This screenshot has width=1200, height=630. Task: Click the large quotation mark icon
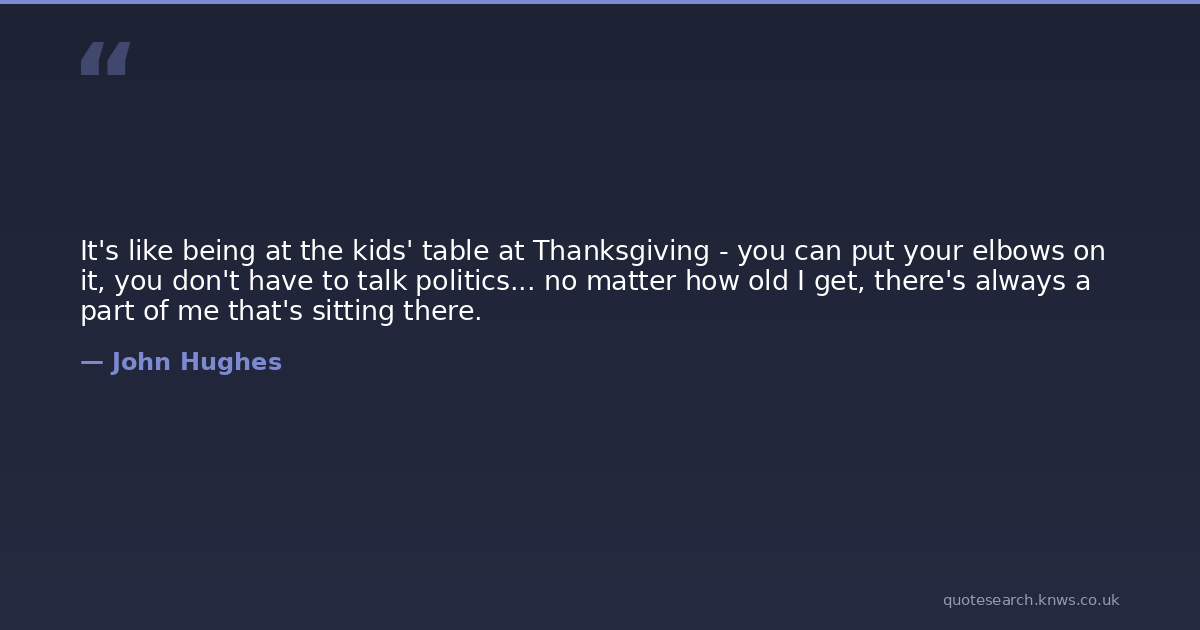105,58
